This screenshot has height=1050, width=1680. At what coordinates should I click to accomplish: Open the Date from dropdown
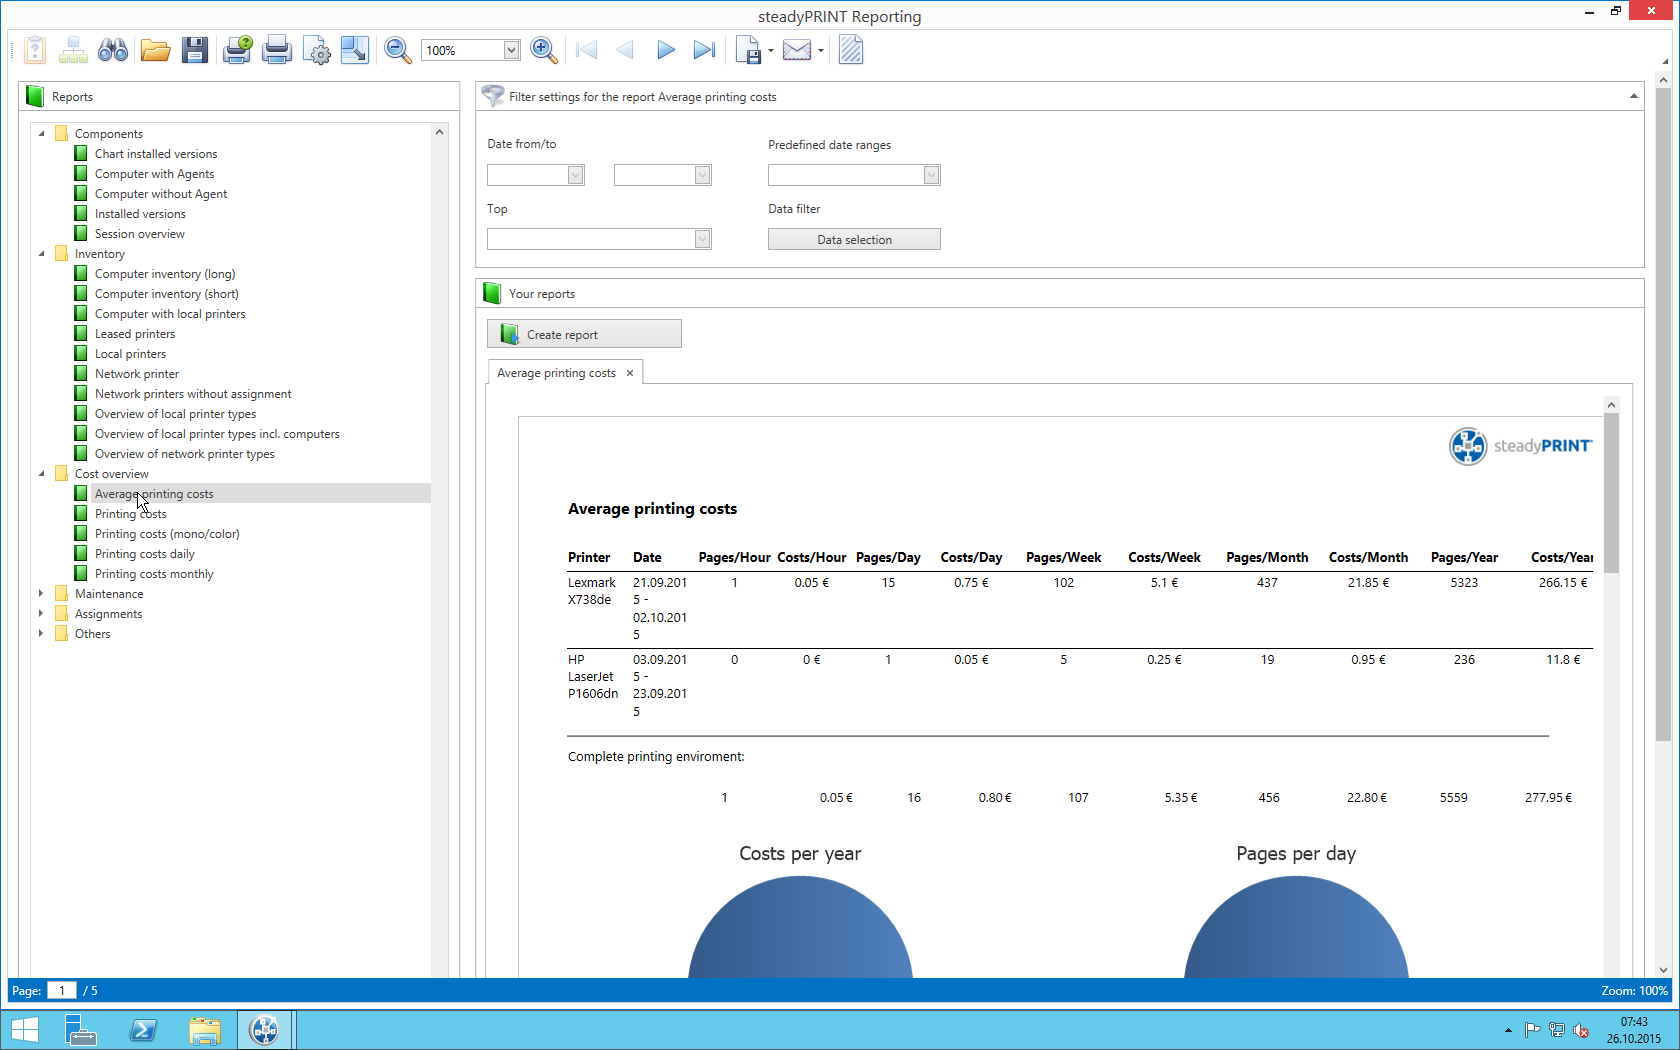click(x=575, y=175)
